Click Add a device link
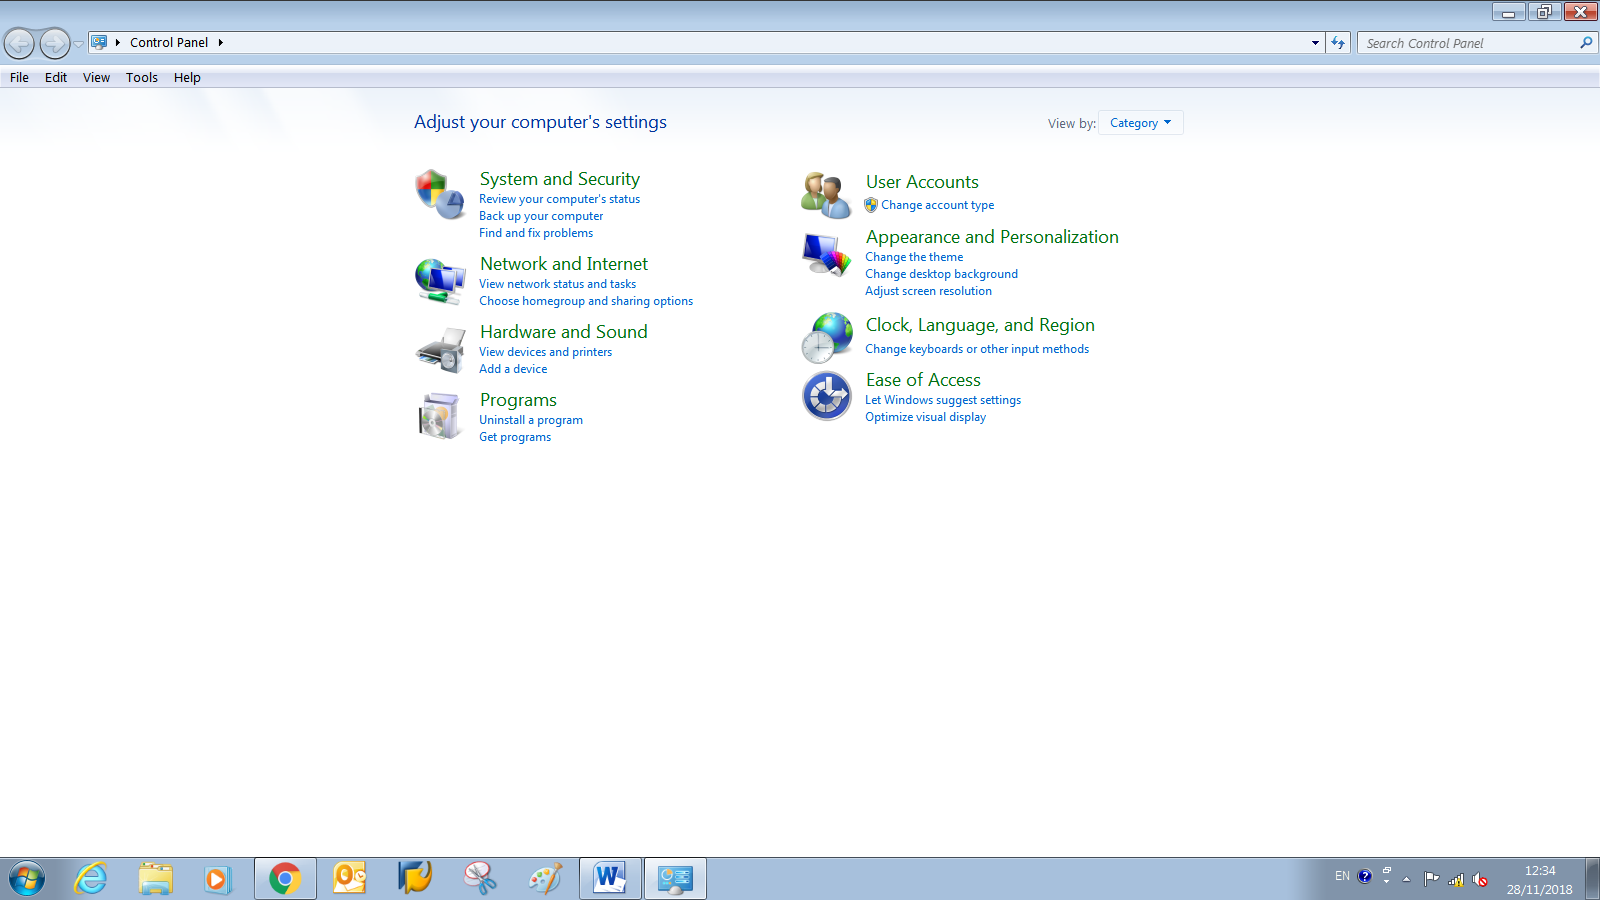The width and height of the screenshot is (1600, 900). [513, 369]
